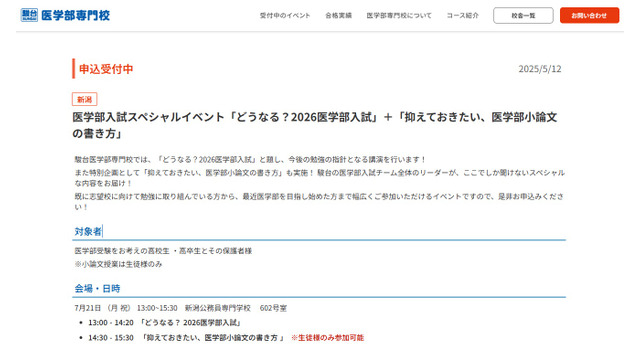The height and width of the screenshot is (360, 640).
Task: Click the paragraph starting 既に志望校に向けて
Action: [x=319, y=202]
